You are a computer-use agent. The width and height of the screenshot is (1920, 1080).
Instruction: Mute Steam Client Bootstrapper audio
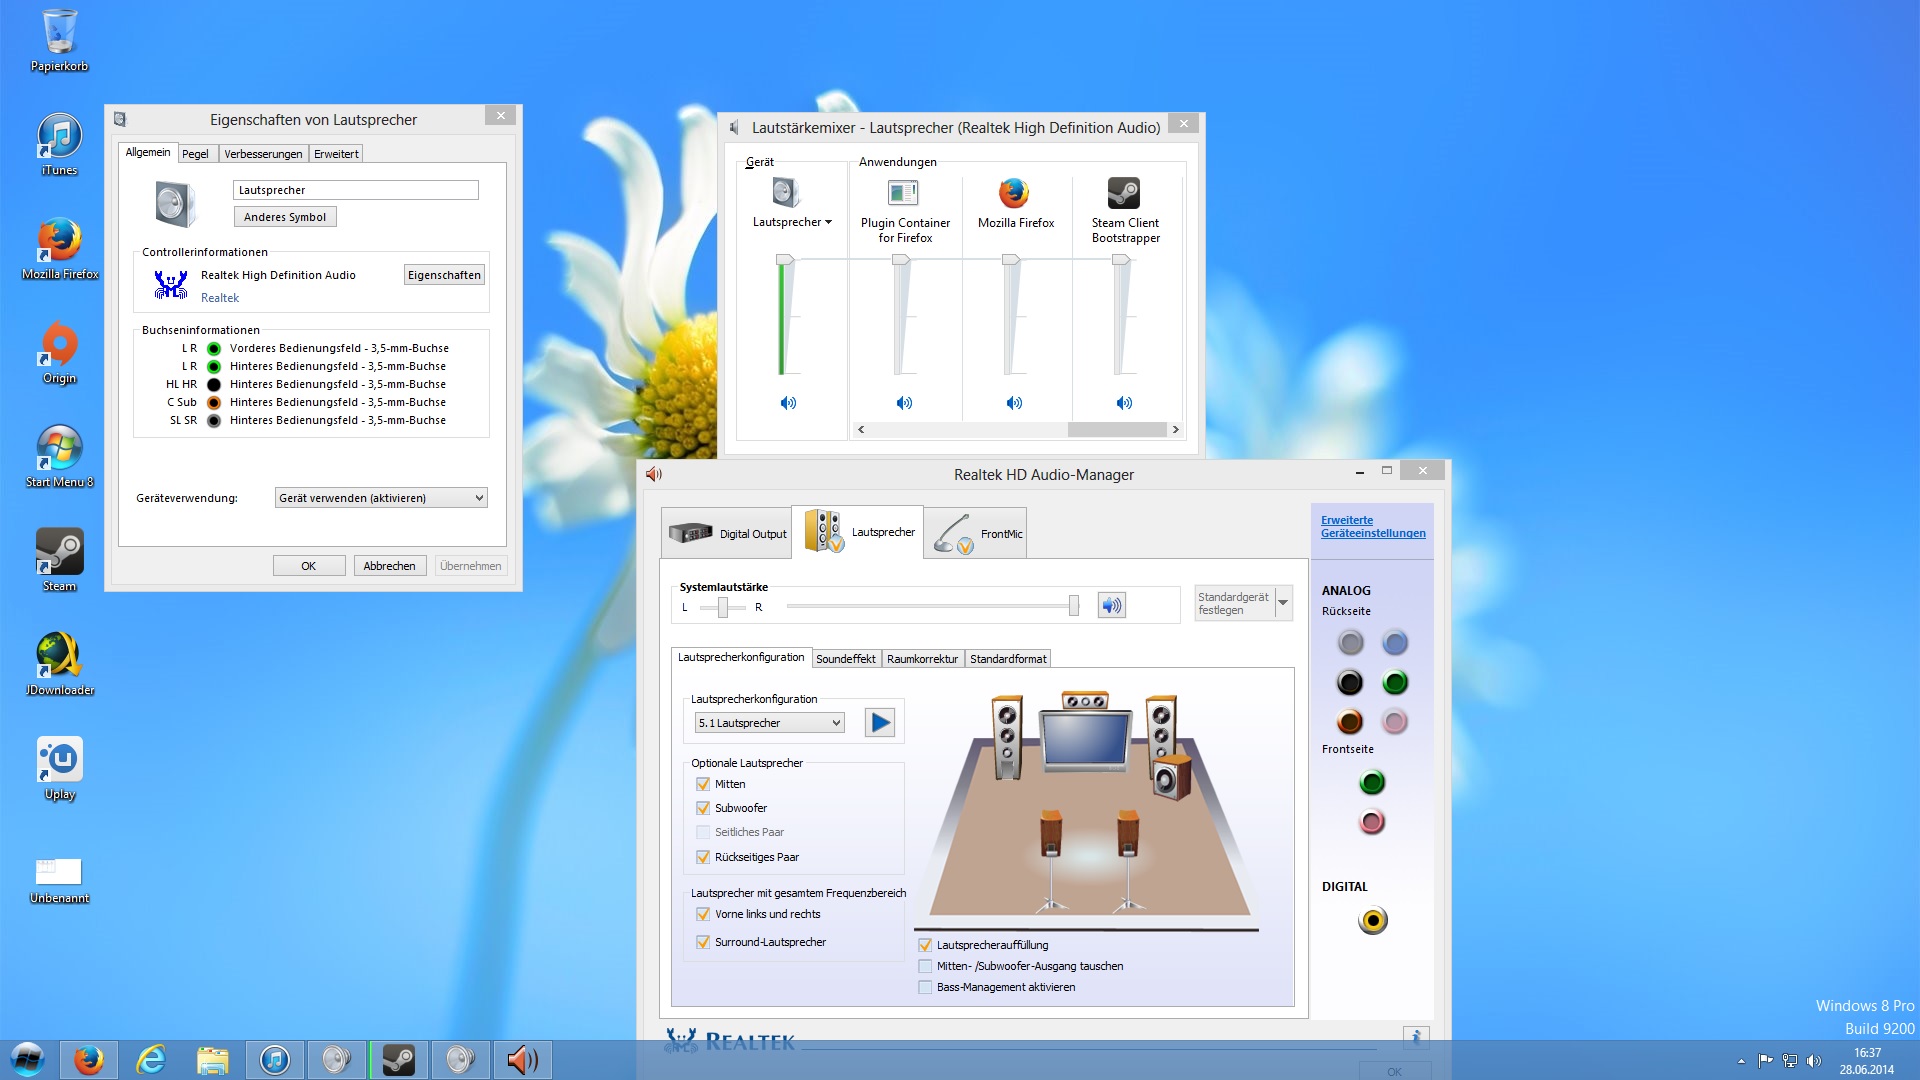1124,403
